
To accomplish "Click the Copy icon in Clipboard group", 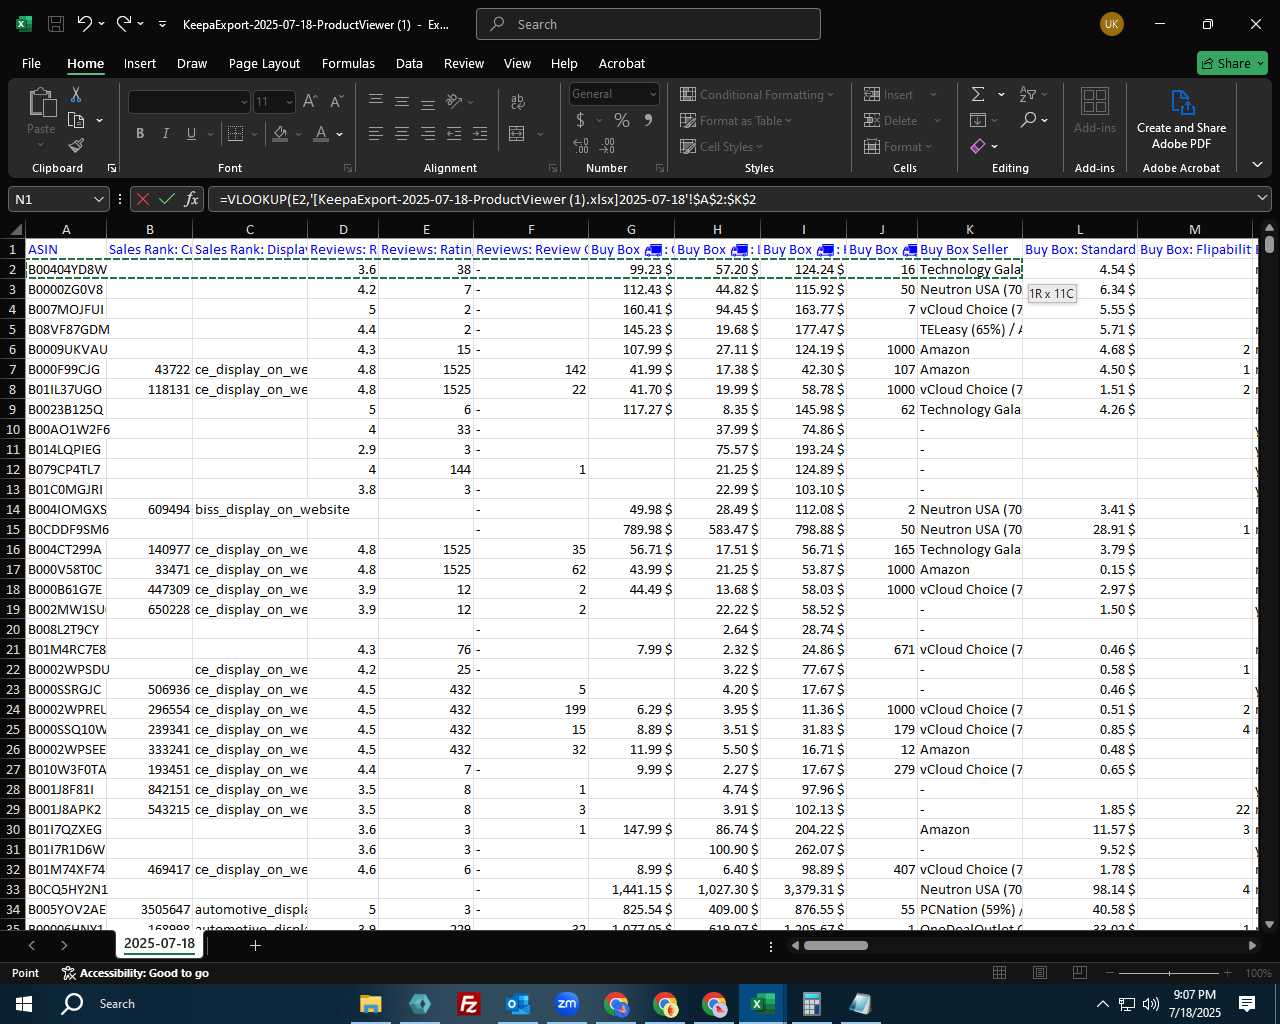I will [x=76, y=120].
